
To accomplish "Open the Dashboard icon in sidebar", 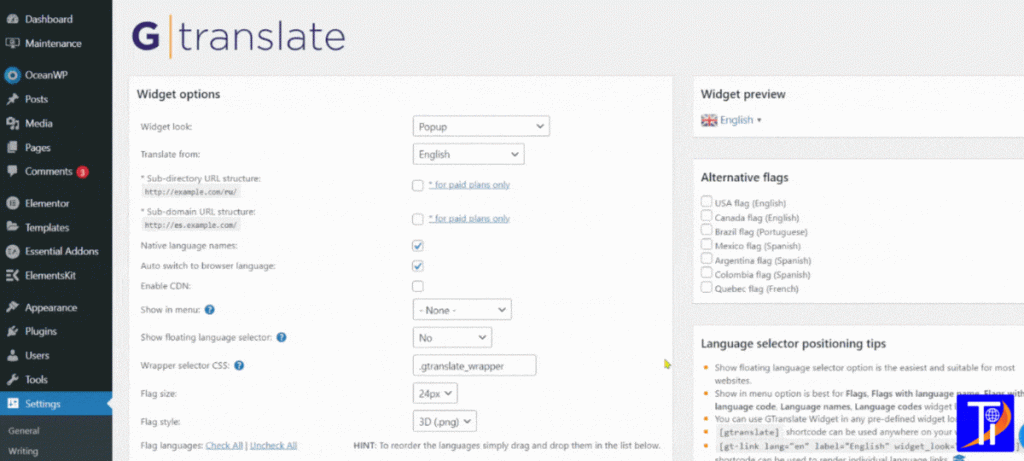I will [12, 20].
